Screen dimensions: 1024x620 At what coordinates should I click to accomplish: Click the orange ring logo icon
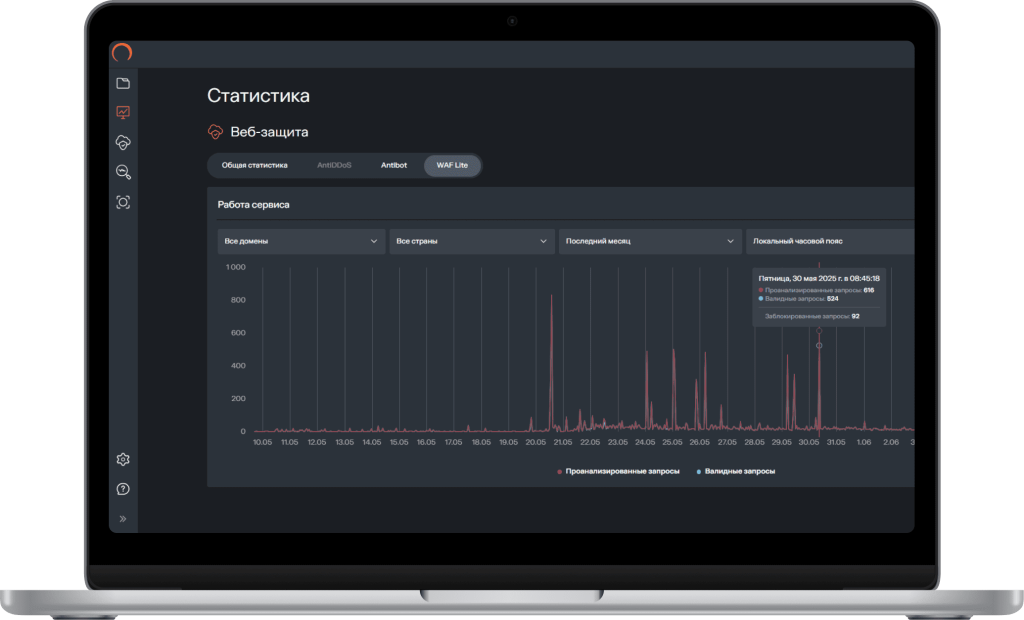(122, 53)
